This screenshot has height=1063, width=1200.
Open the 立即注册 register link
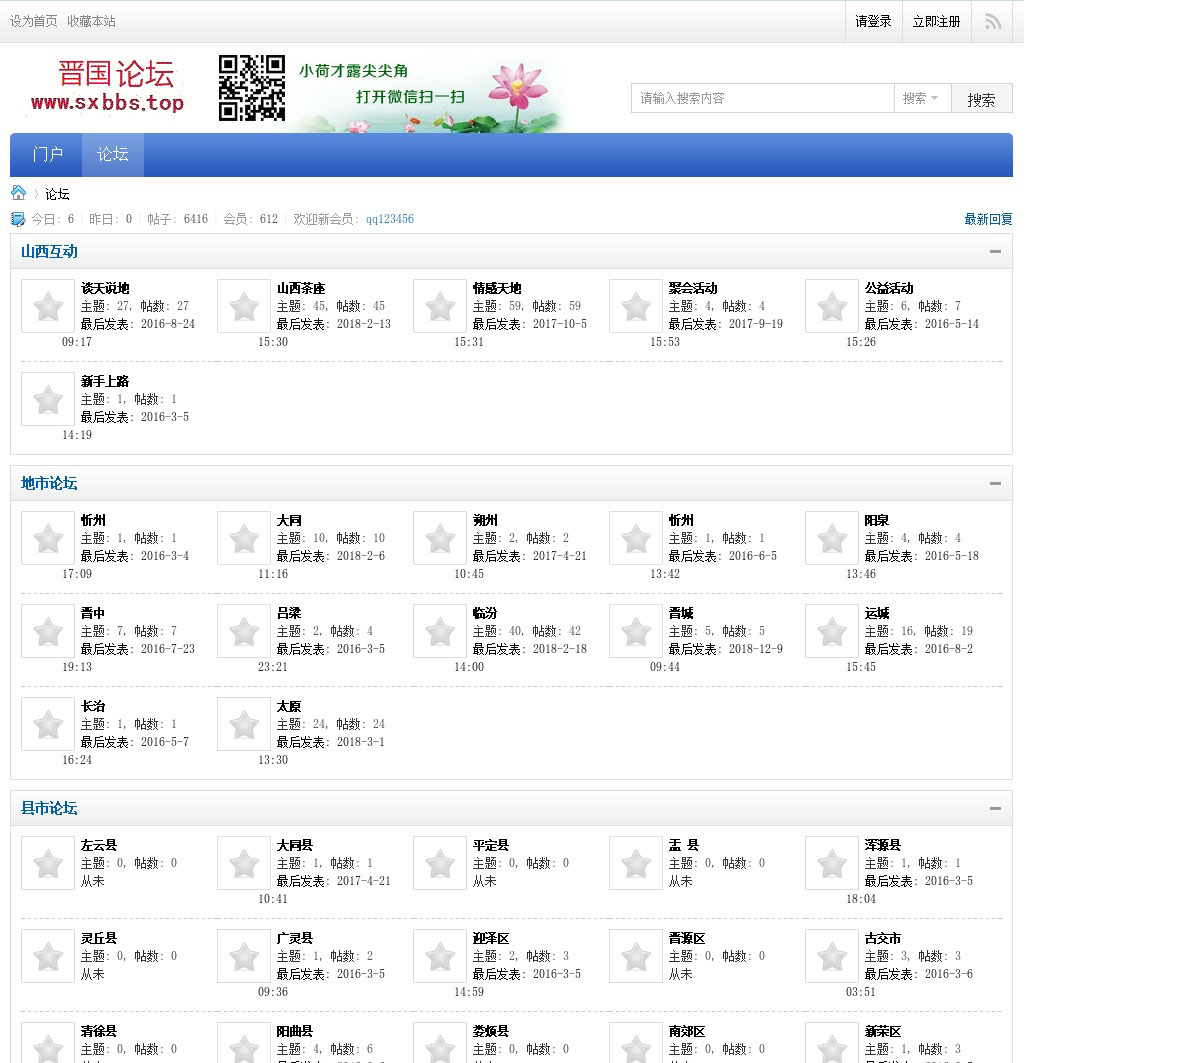(x=936, y=21)
